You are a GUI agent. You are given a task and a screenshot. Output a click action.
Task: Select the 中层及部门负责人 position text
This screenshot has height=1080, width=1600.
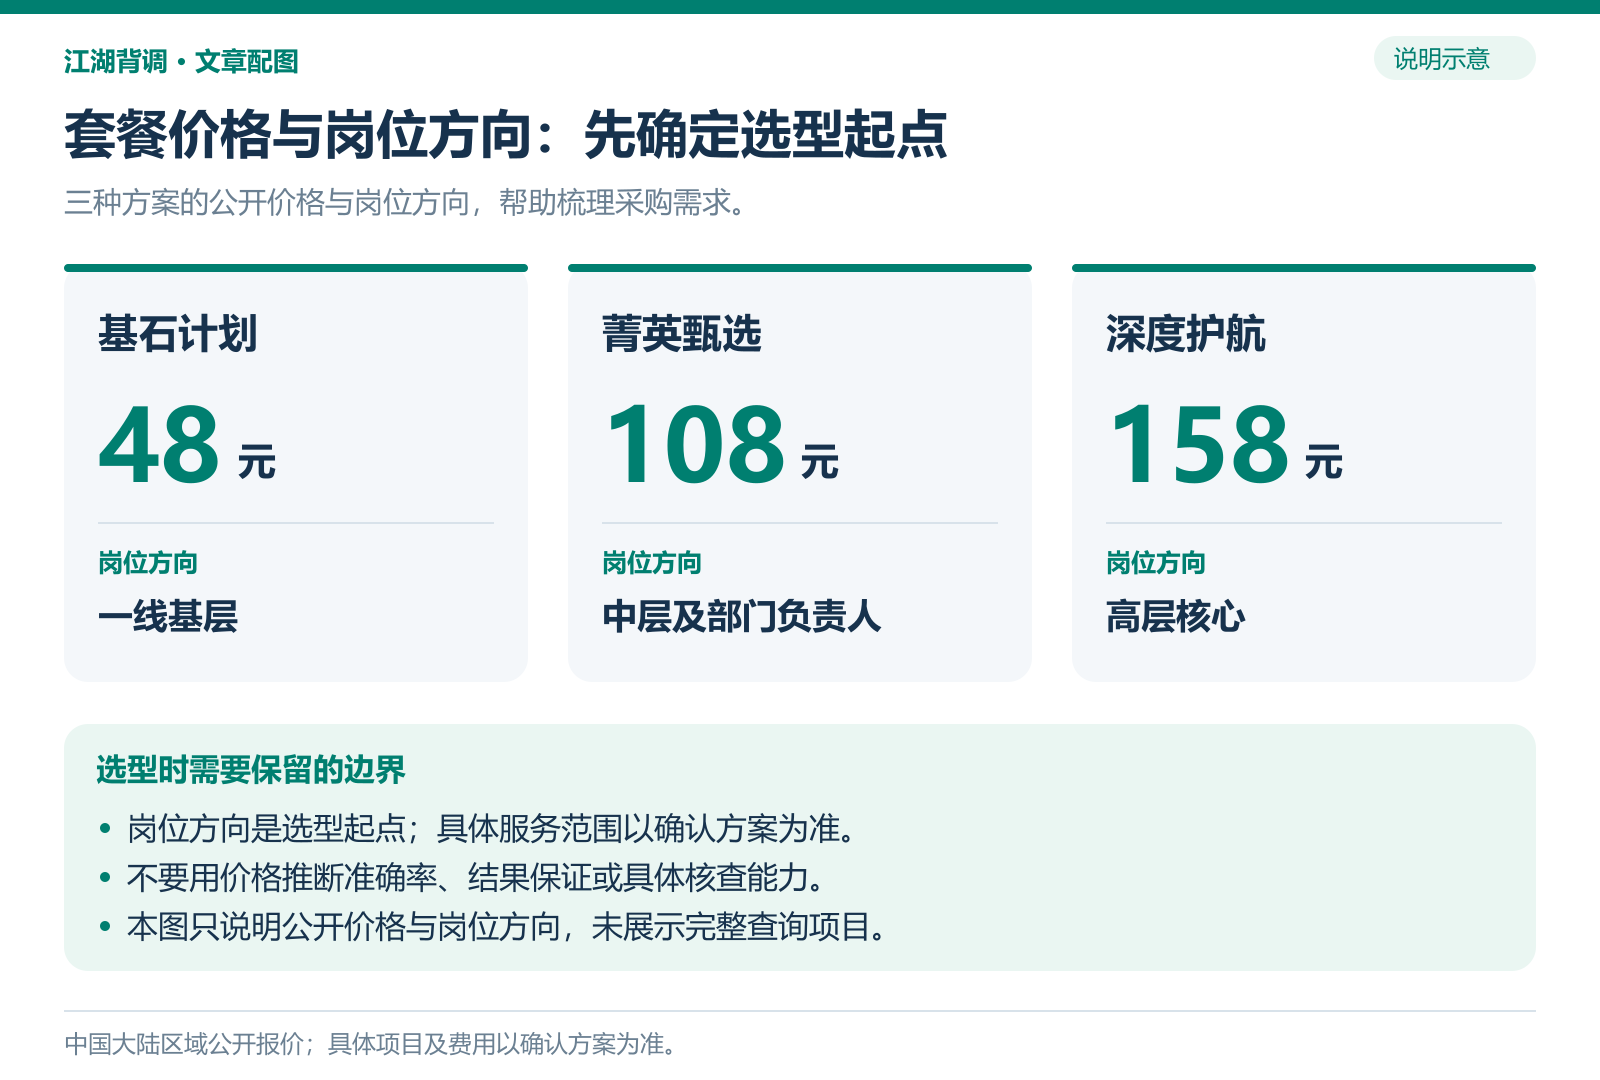pos(742,616)
